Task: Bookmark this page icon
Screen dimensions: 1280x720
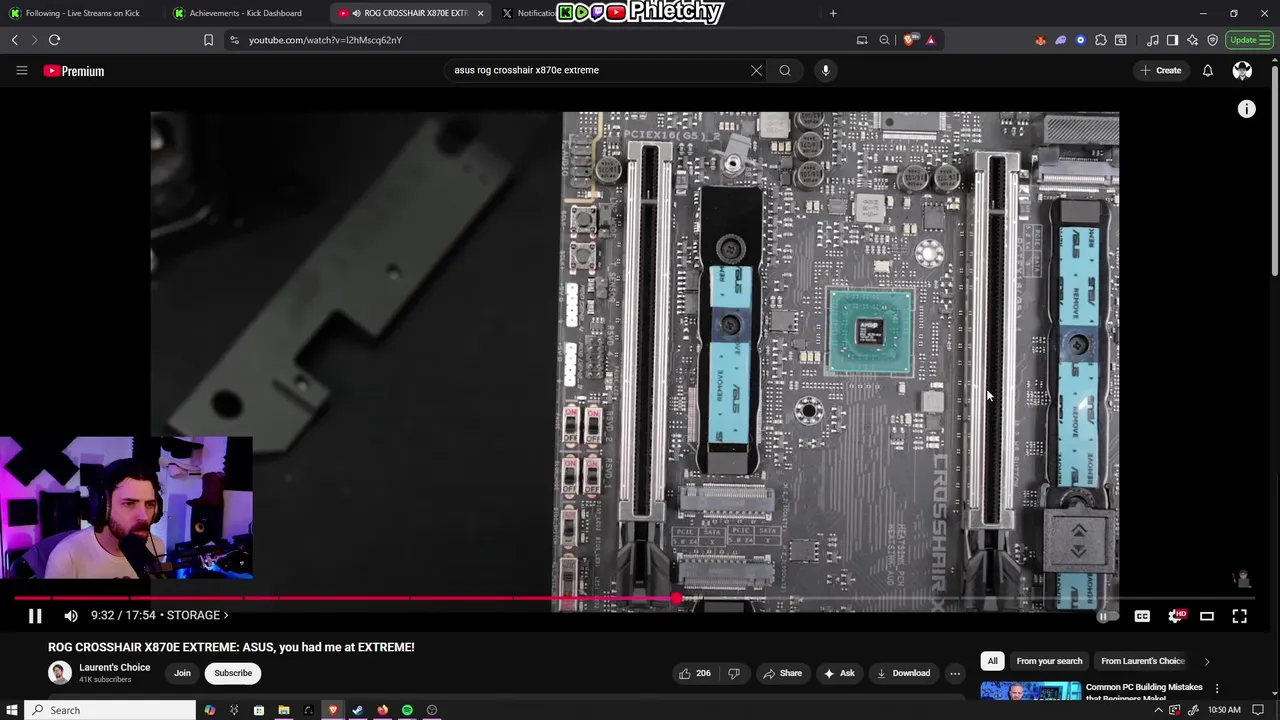Action: 208,40
